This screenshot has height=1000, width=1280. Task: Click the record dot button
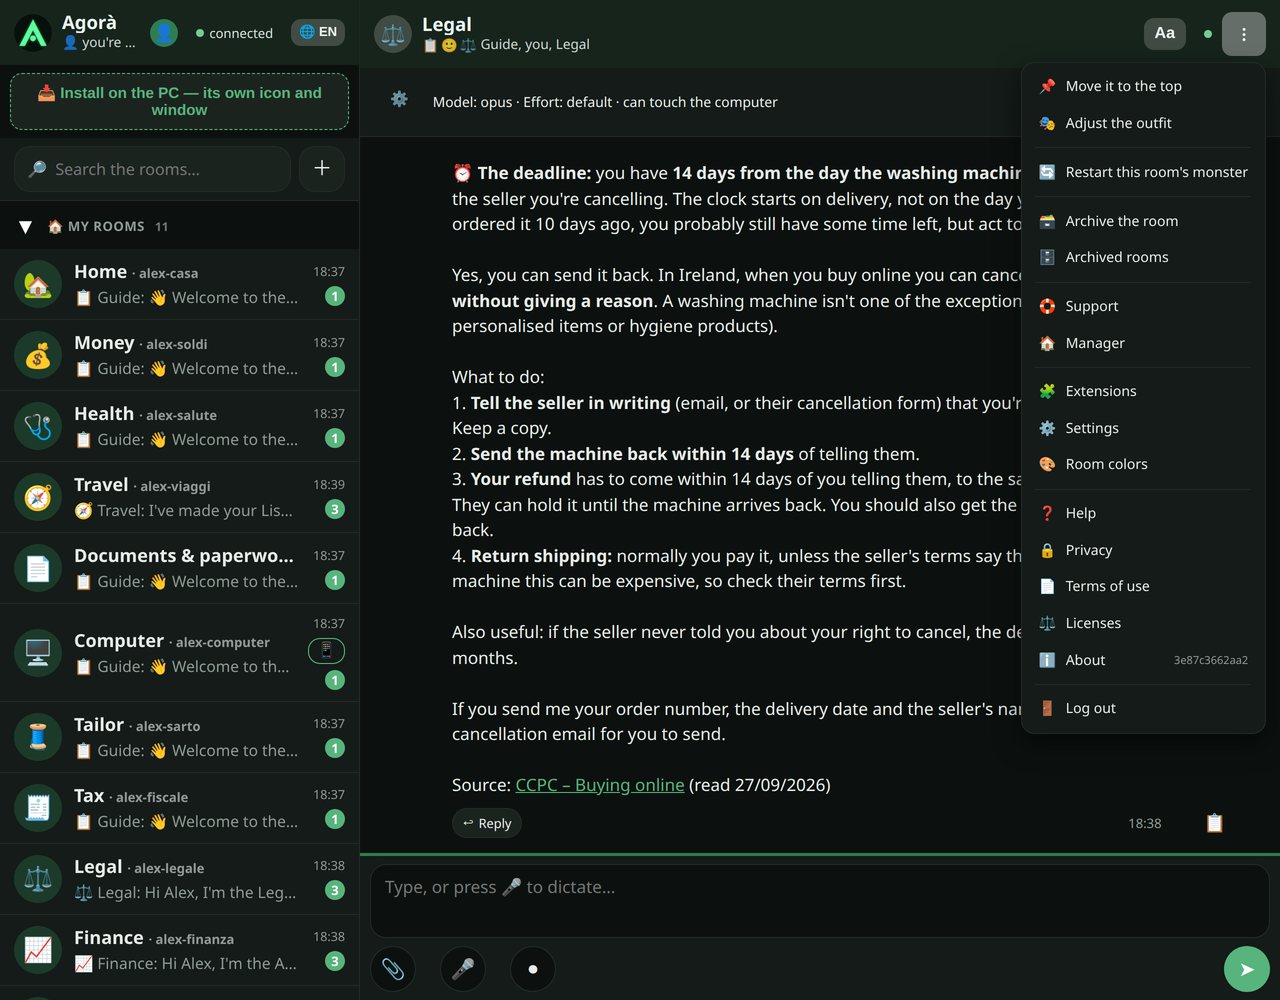pos(533,969)
